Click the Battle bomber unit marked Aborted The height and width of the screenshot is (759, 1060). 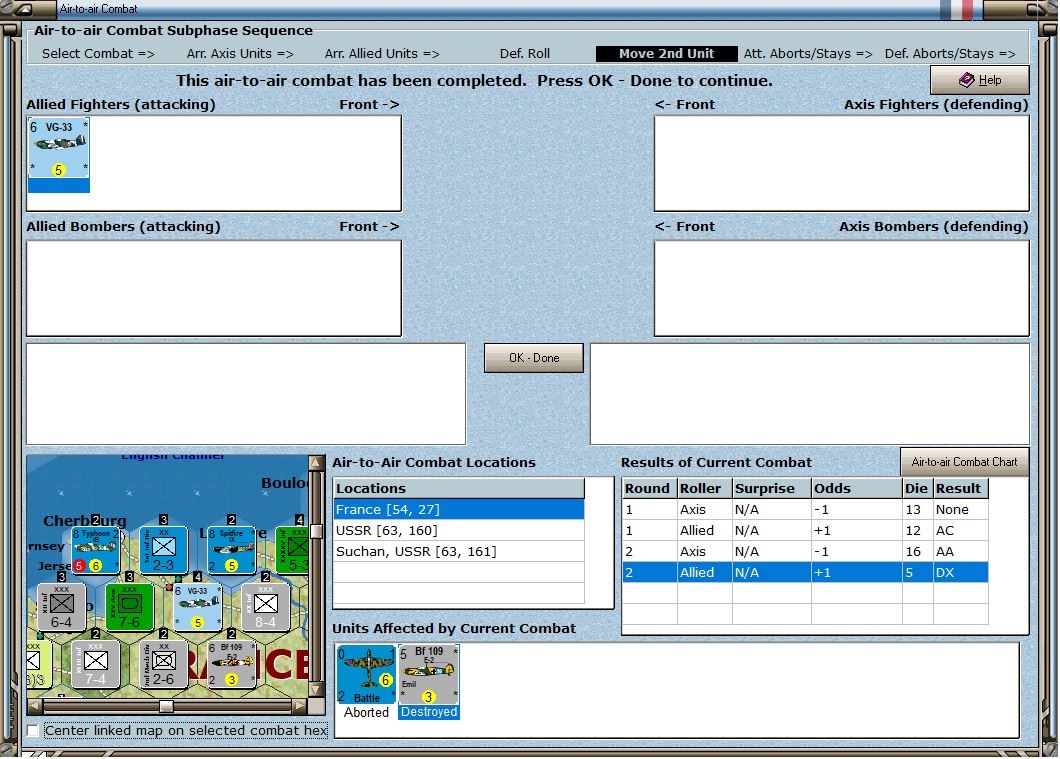(366, 675)
